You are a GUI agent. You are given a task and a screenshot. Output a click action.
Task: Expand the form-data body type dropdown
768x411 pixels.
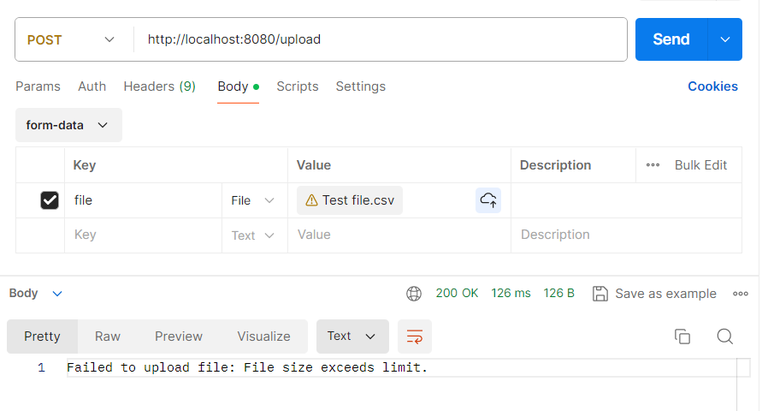point(68,125)
